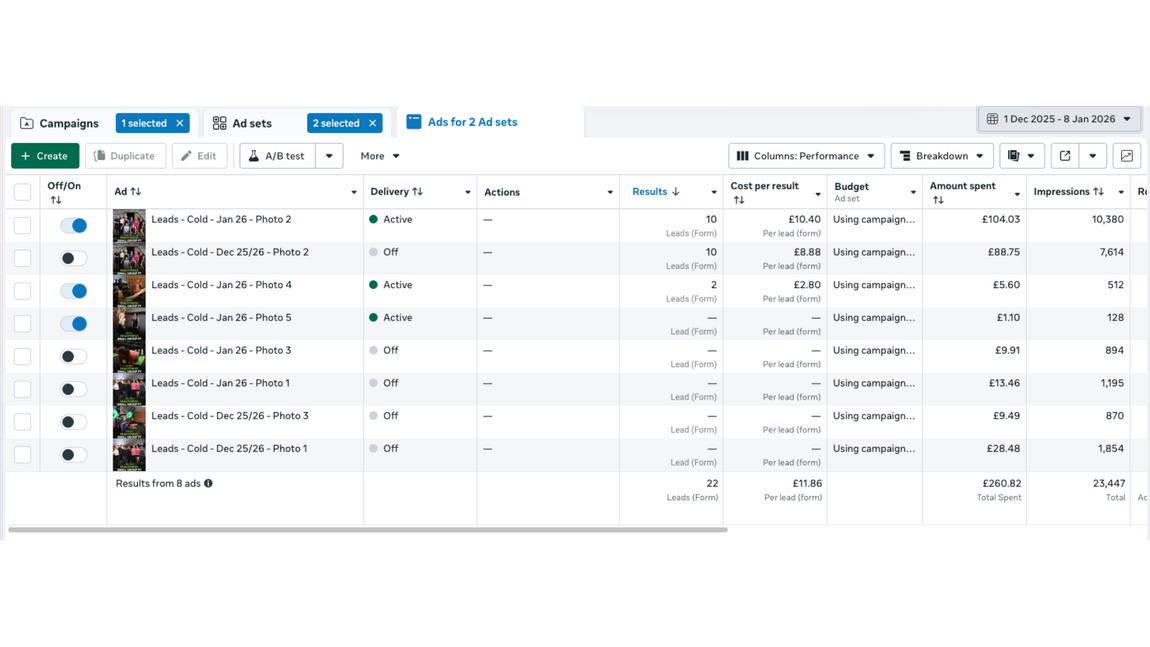This screenshot has width=1150, height=647.
Task: Toggle off the Jan 26 - Photo 2 ad
Action: pos(73,226)
